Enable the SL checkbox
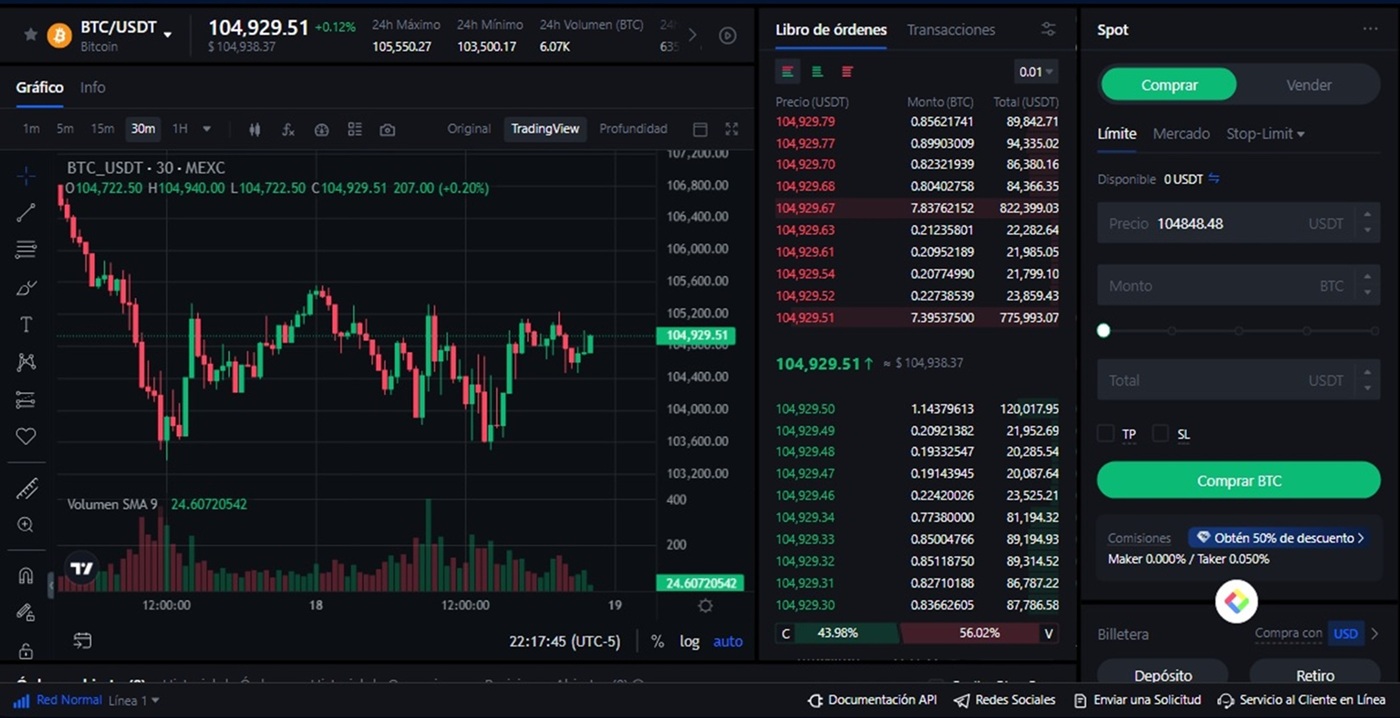 point(1160,433)
